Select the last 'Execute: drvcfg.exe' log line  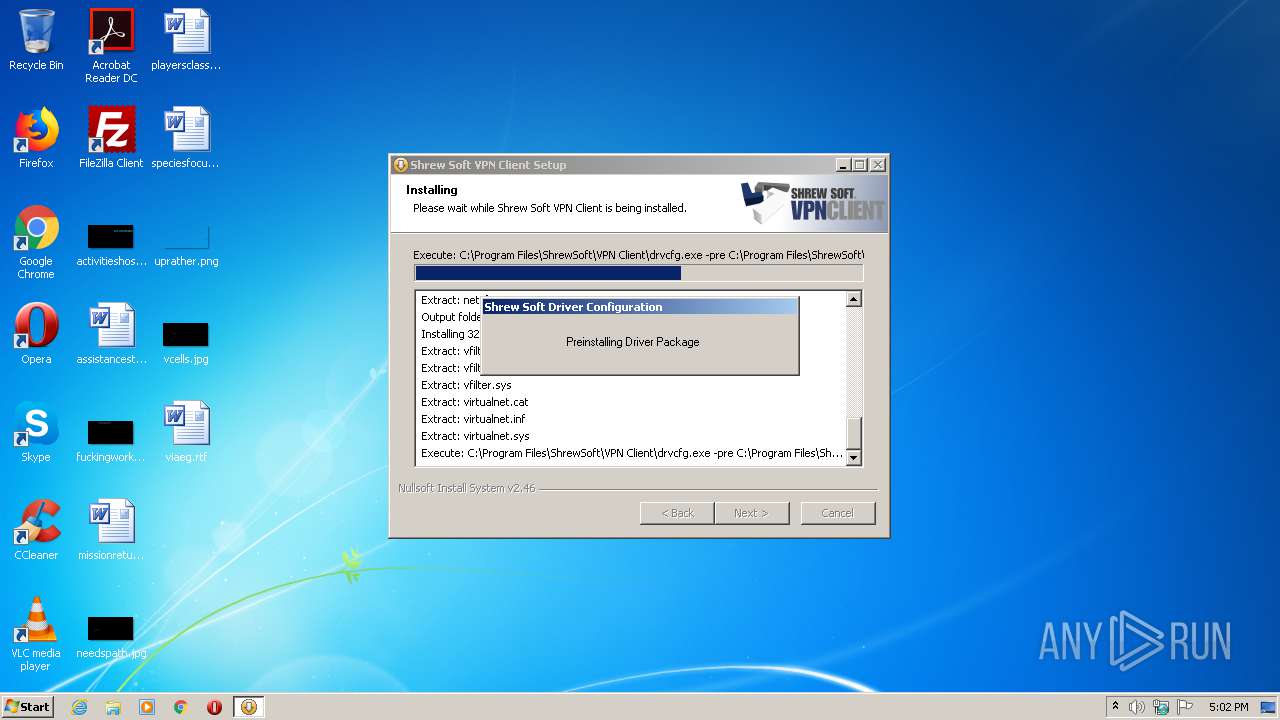pyautogui.click(x=631, y=453)
